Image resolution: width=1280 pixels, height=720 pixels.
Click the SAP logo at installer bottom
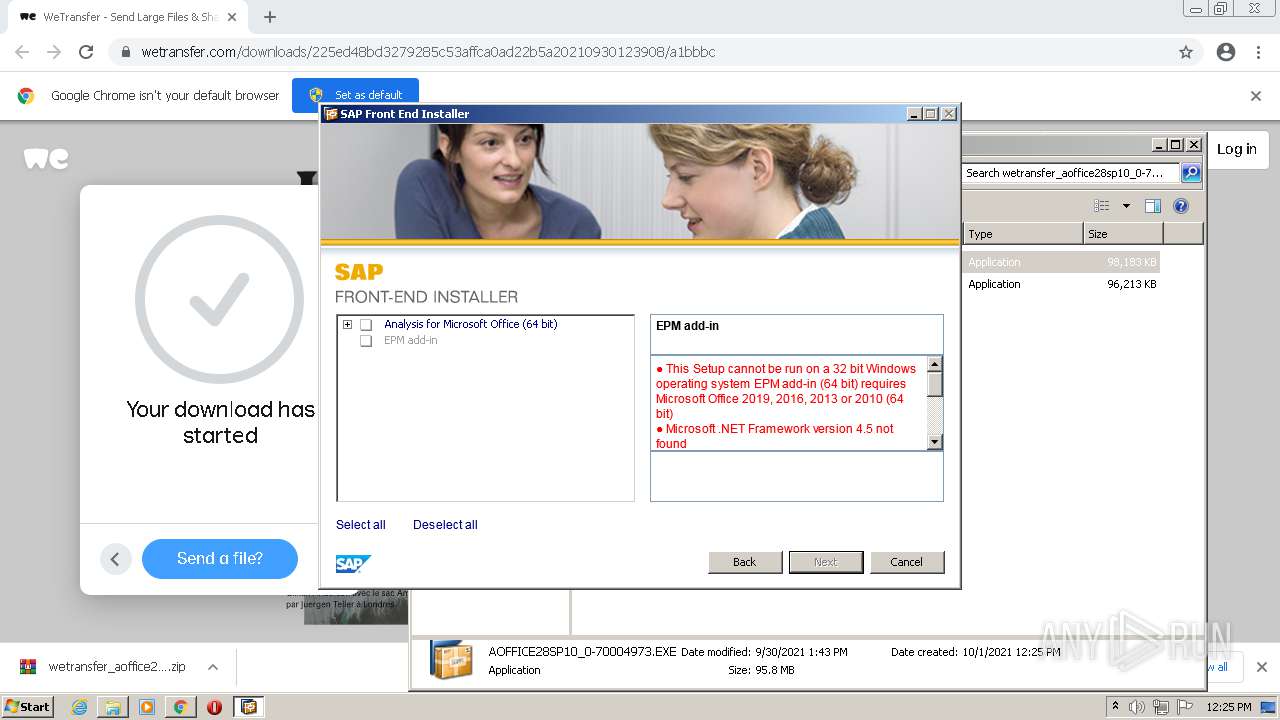353,564
